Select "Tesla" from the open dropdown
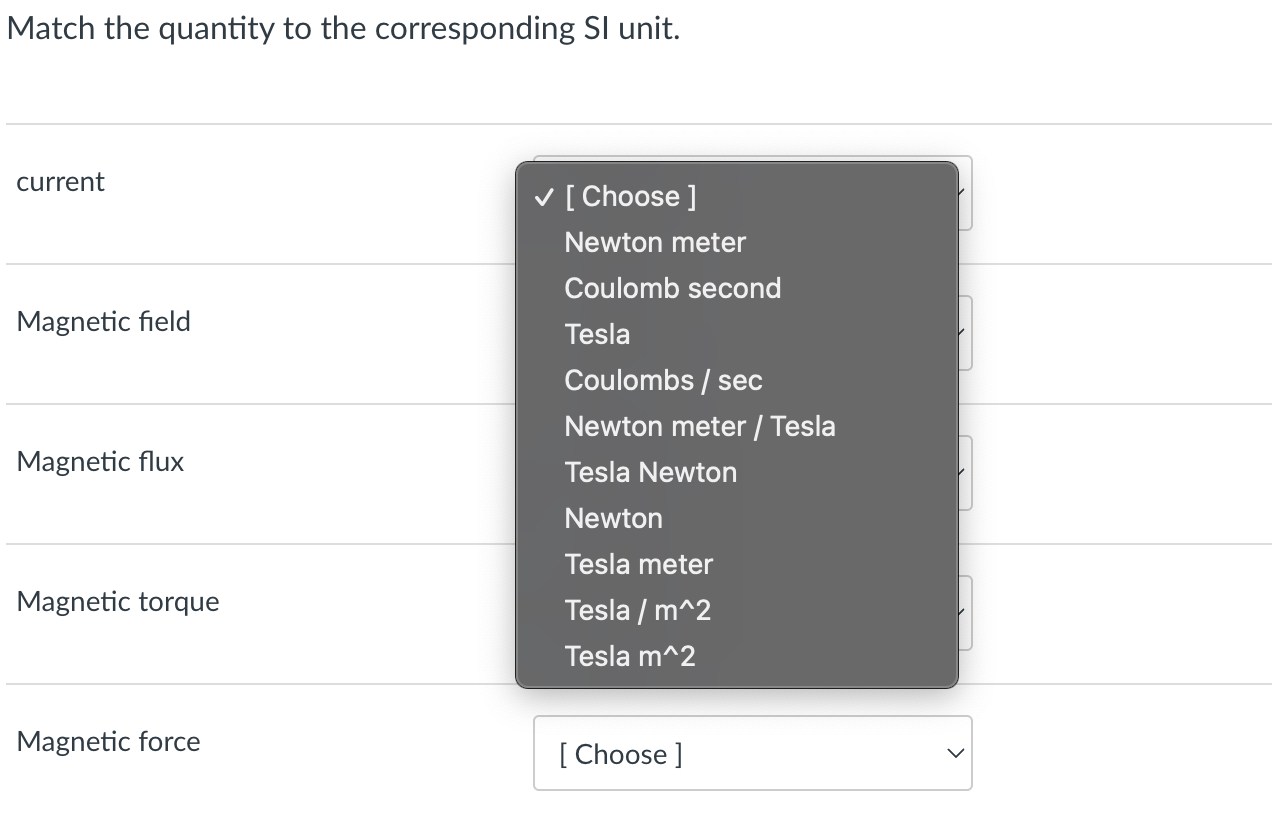This screenshot has width=1272, height=836. 597,334
